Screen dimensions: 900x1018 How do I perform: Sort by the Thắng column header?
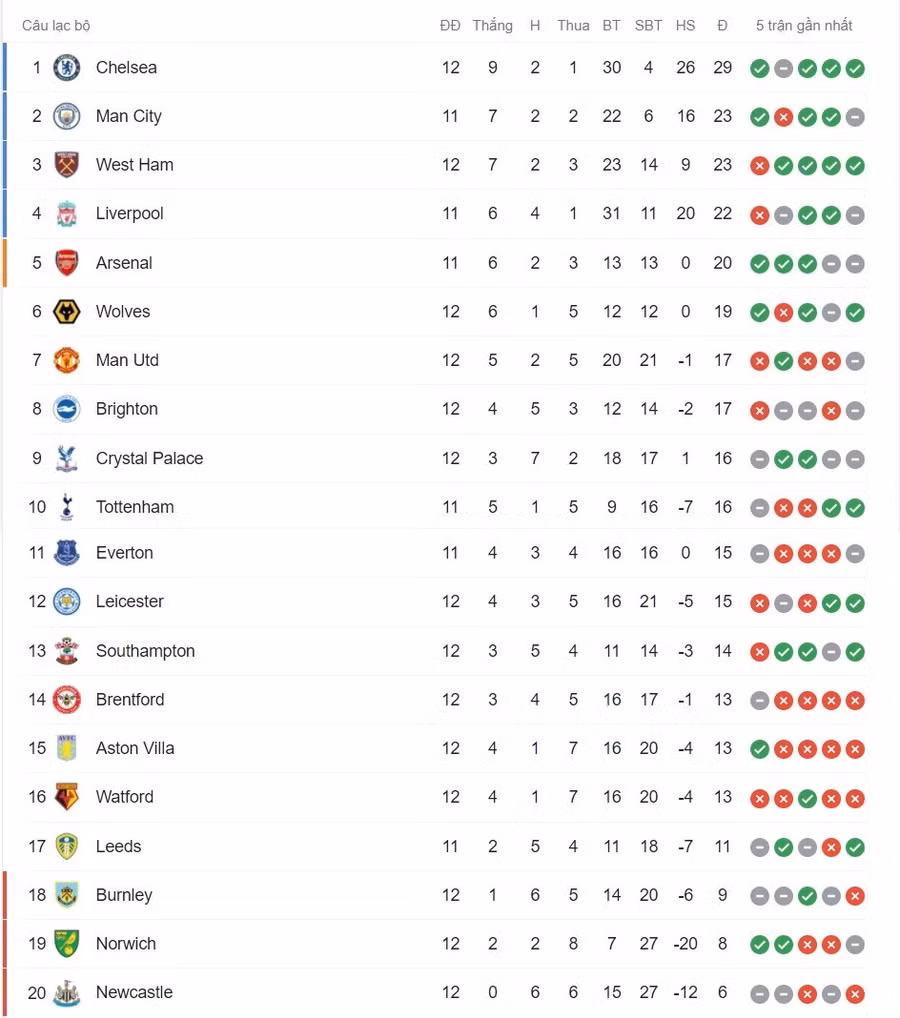point(492,25)
